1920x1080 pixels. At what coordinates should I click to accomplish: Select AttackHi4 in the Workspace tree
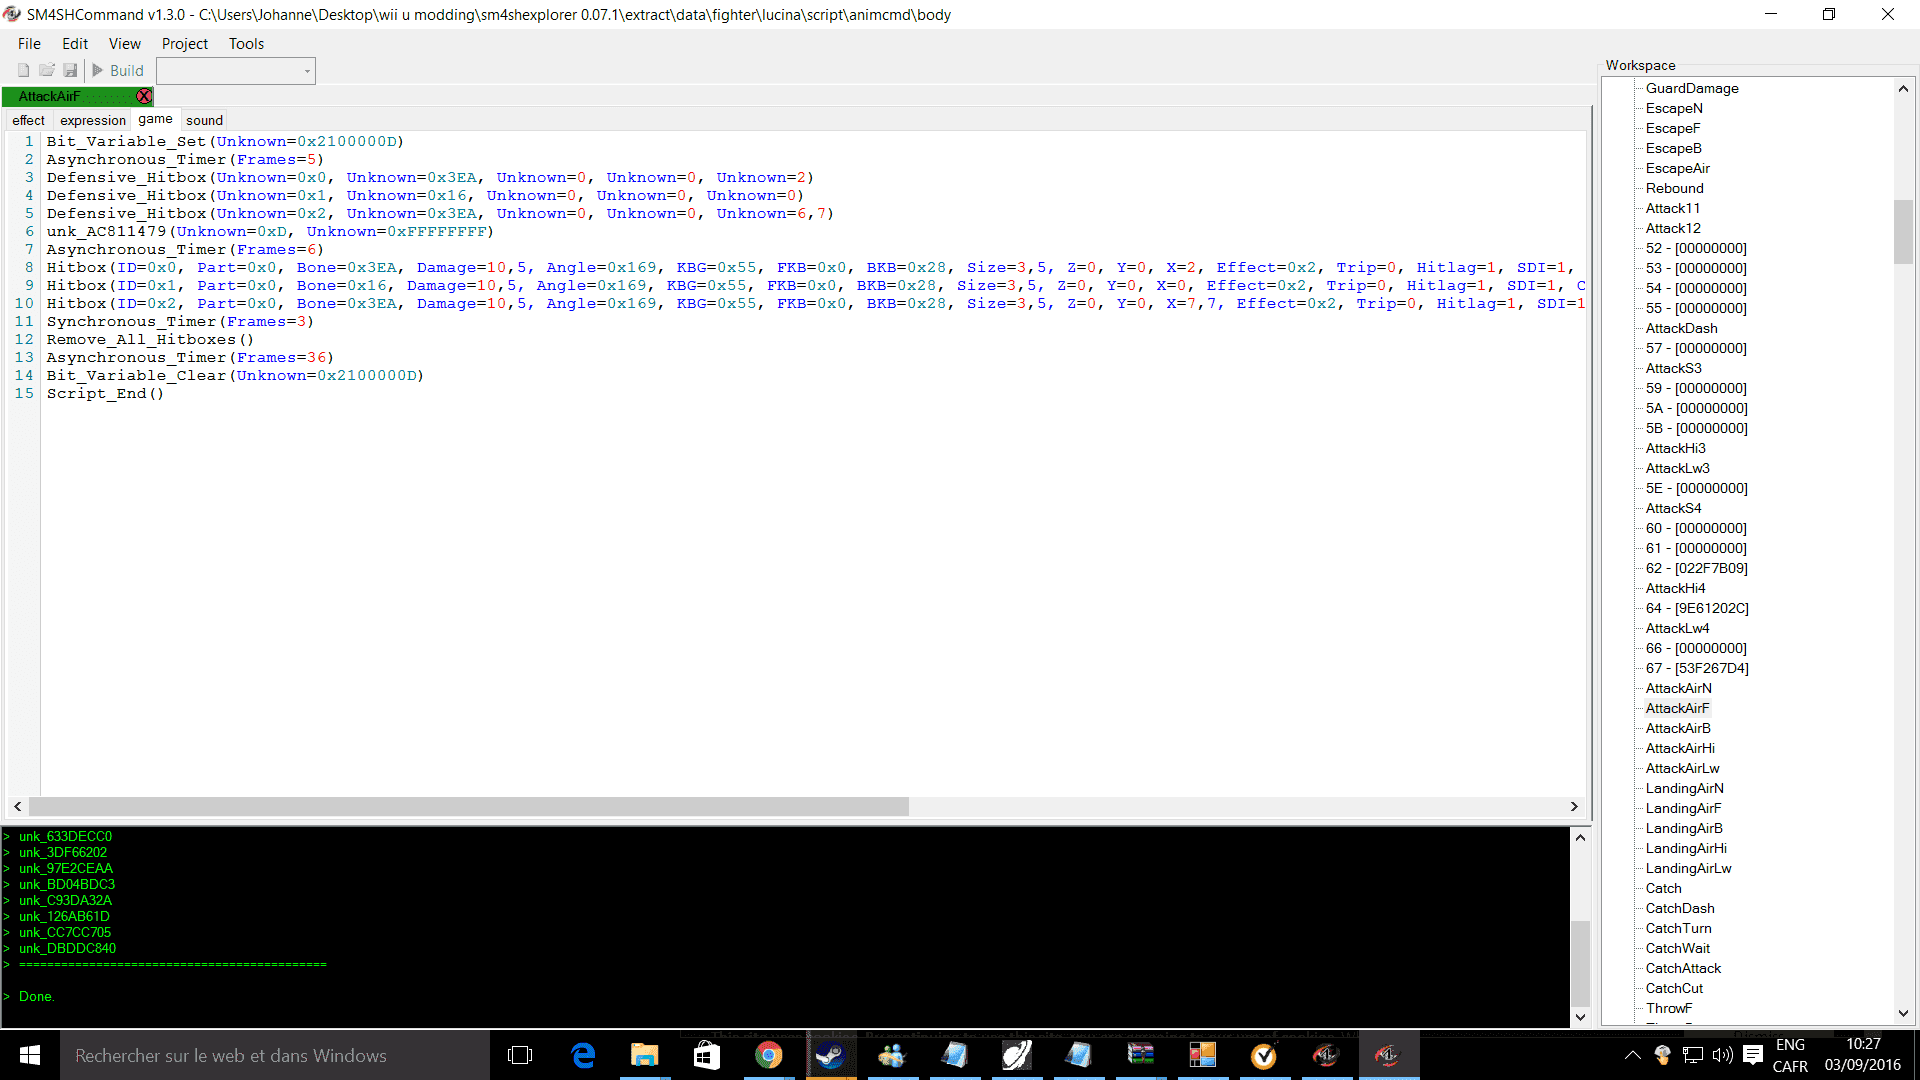1676,588
